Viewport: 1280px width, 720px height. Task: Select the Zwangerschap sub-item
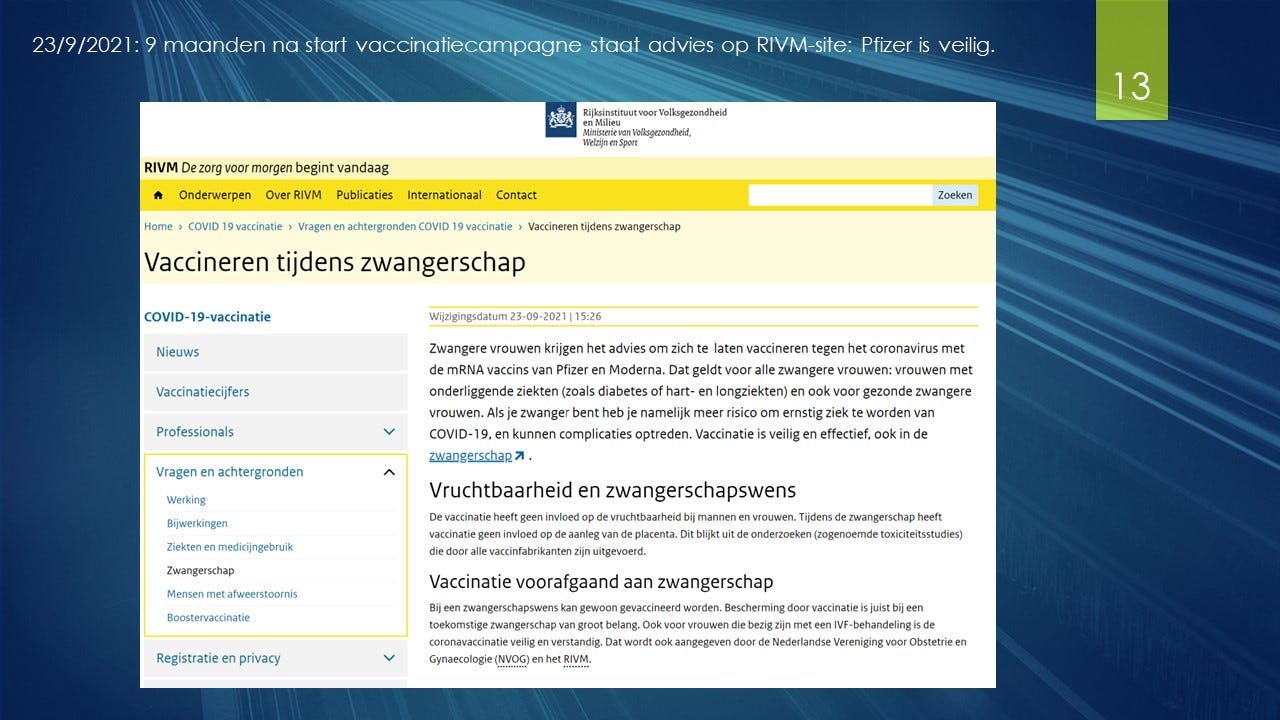pyautogui.click(x=200, y=571)
